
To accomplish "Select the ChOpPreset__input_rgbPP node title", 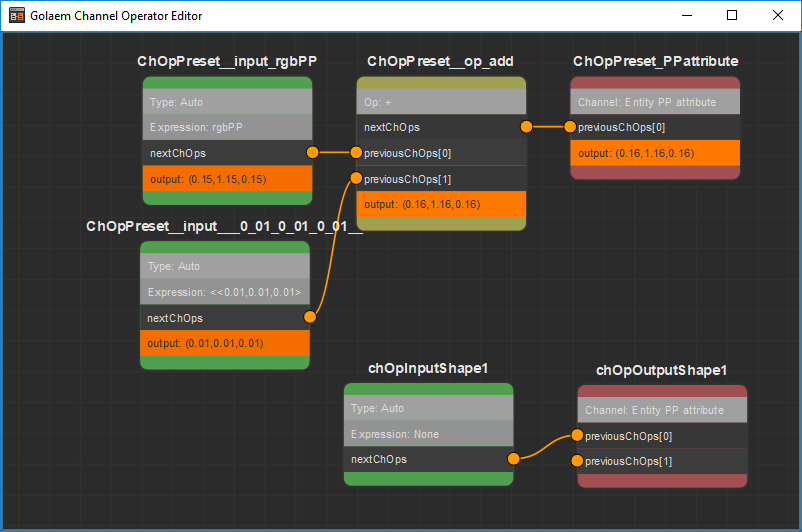I will 227,61.
